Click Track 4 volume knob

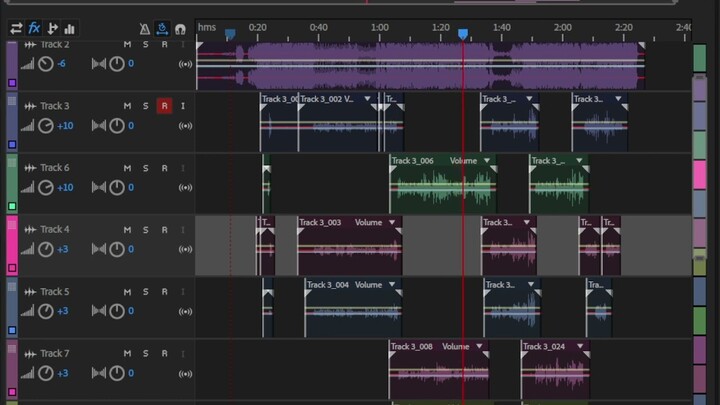(45, 249)
